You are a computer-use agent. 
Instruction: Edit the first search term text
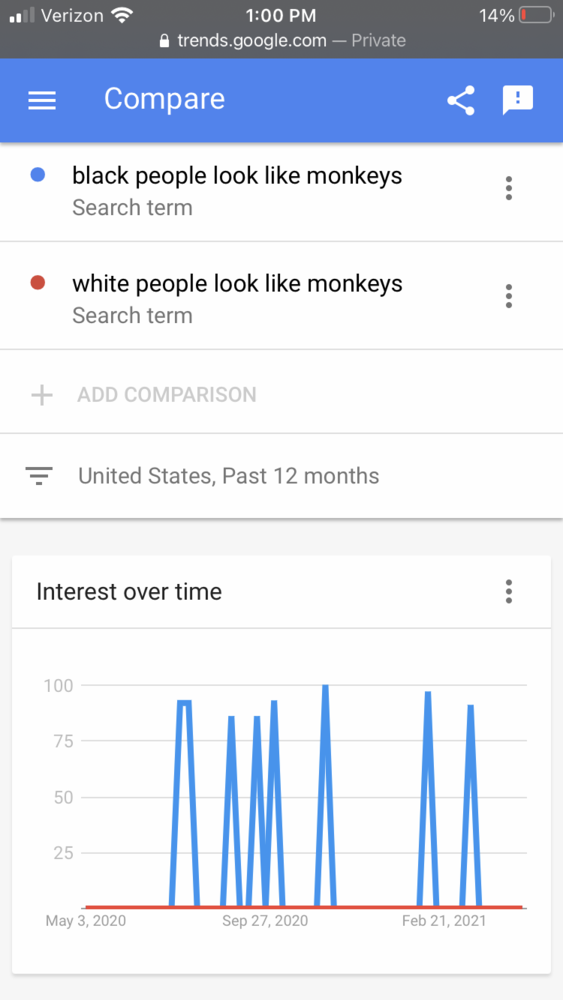[237, 175]
